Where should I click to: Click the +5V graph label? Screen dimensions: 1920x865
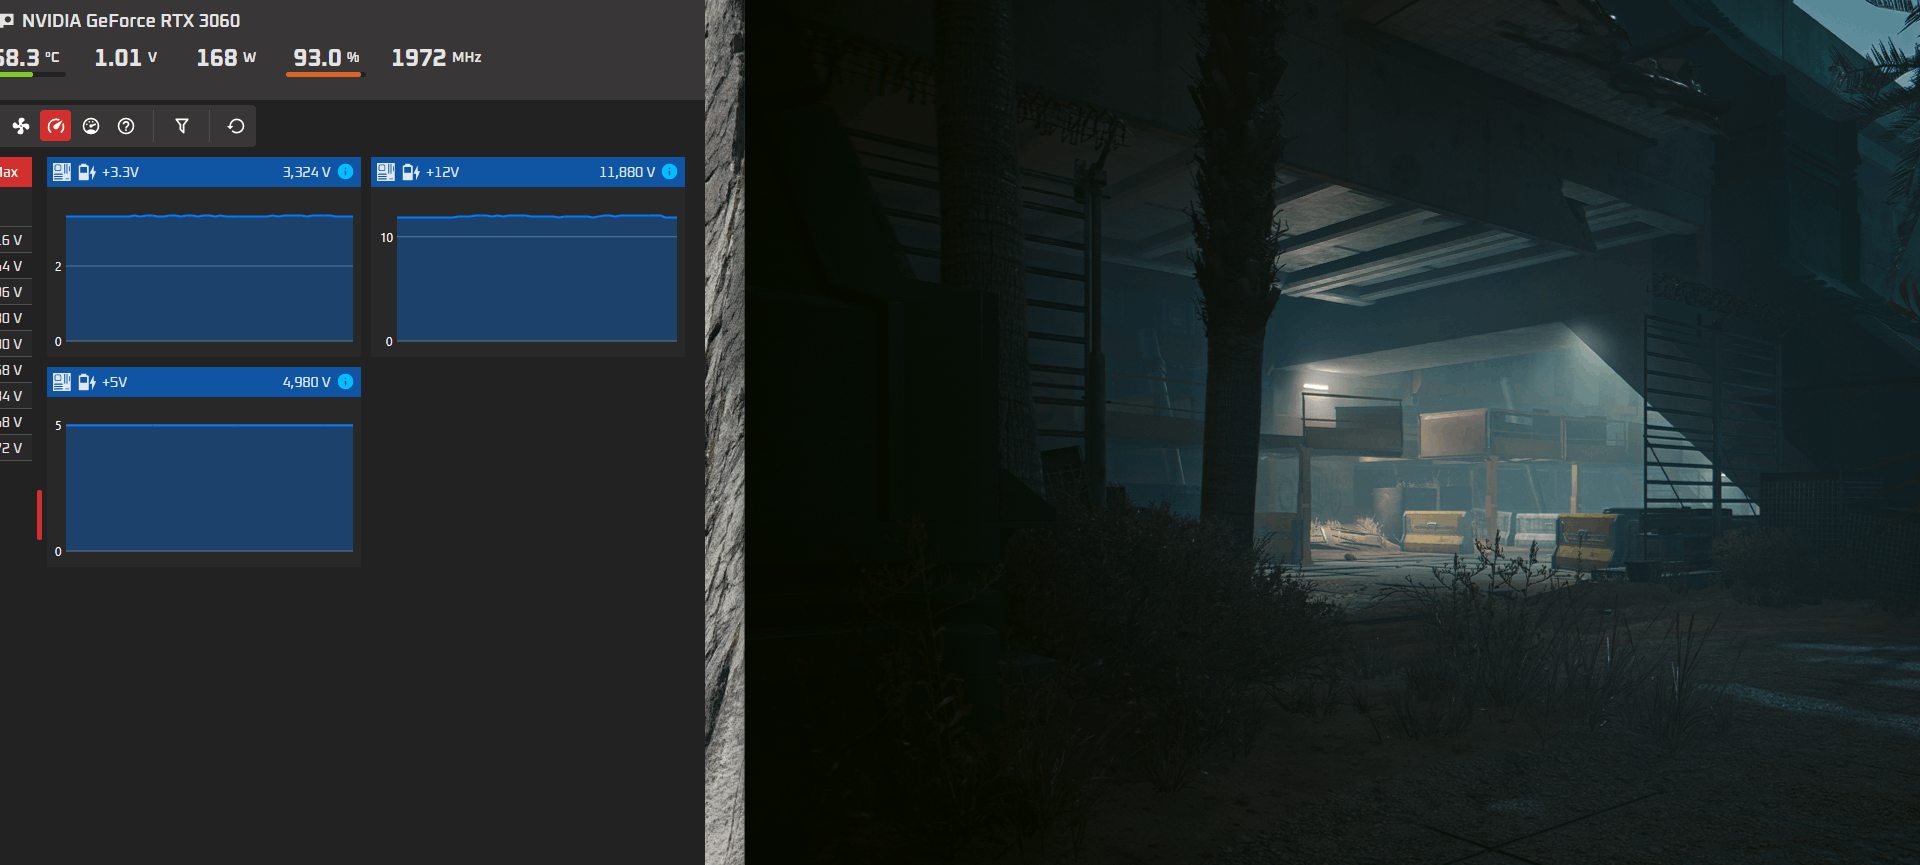(x=115, y=382)
